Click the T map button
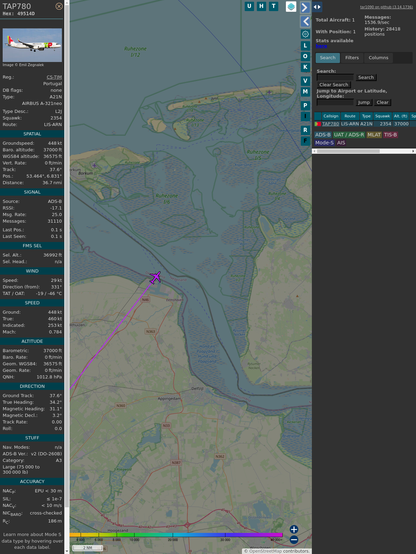Viewport: 416px width, 554px height. click(x=273, y=6)
